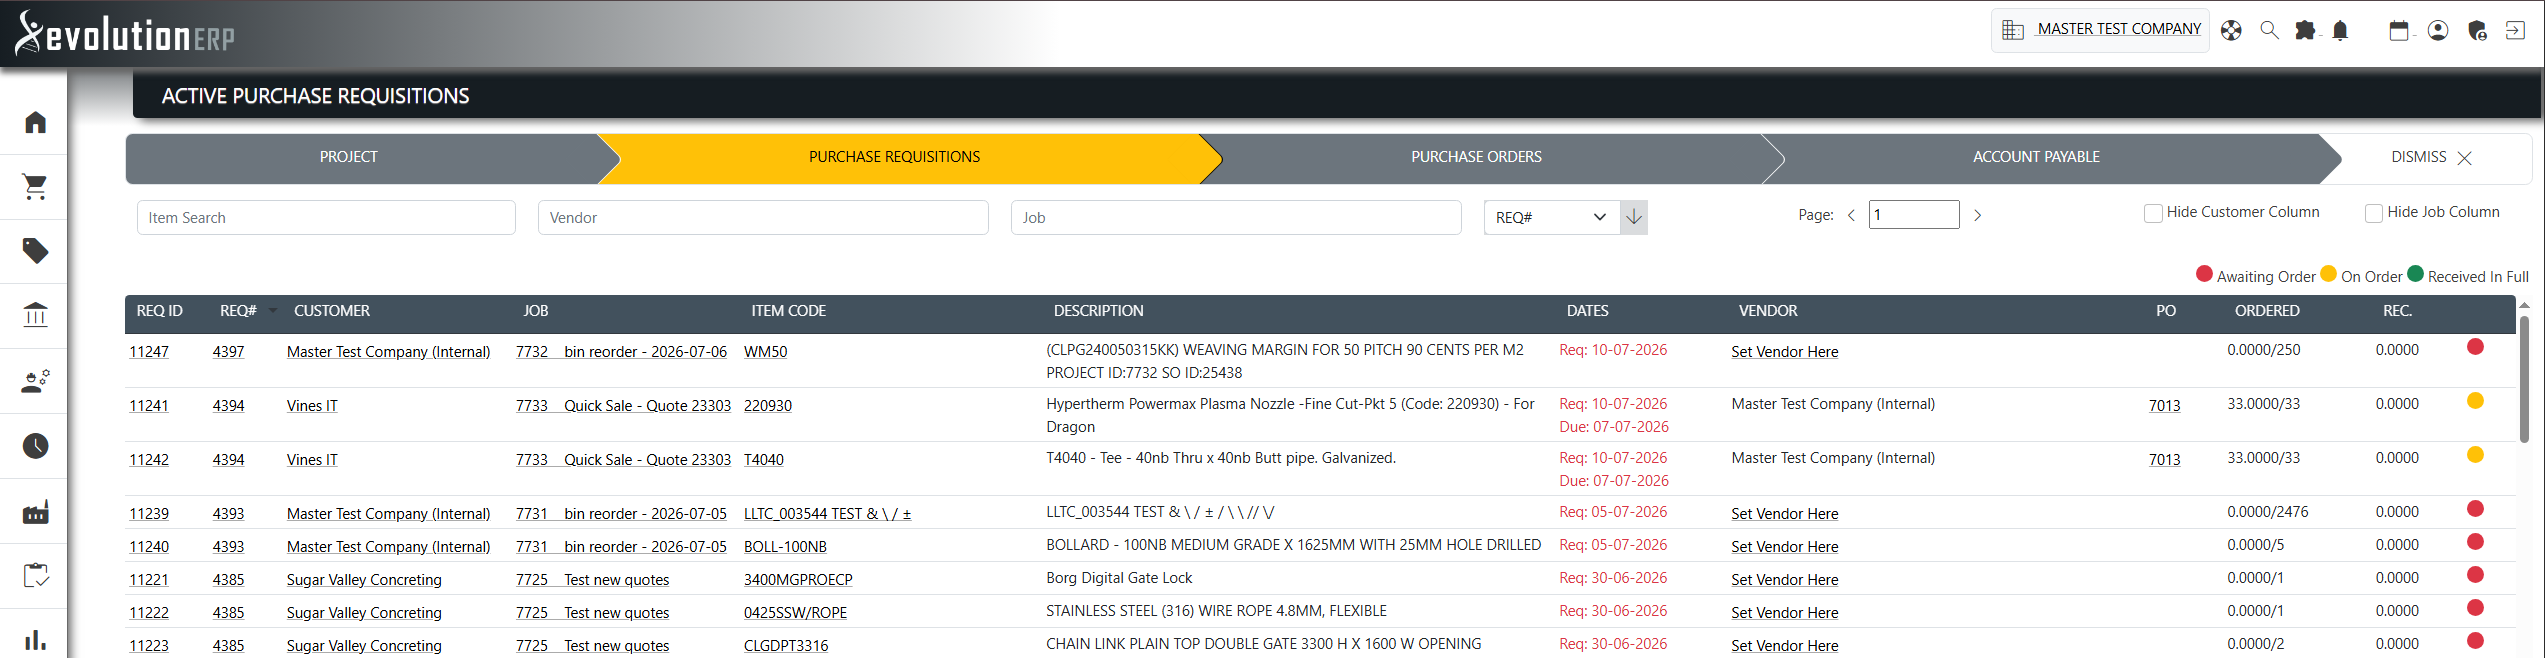The image size is (2545, 658).
Task: Open PO 7013 for item T4040
Action: [2164, 460]
